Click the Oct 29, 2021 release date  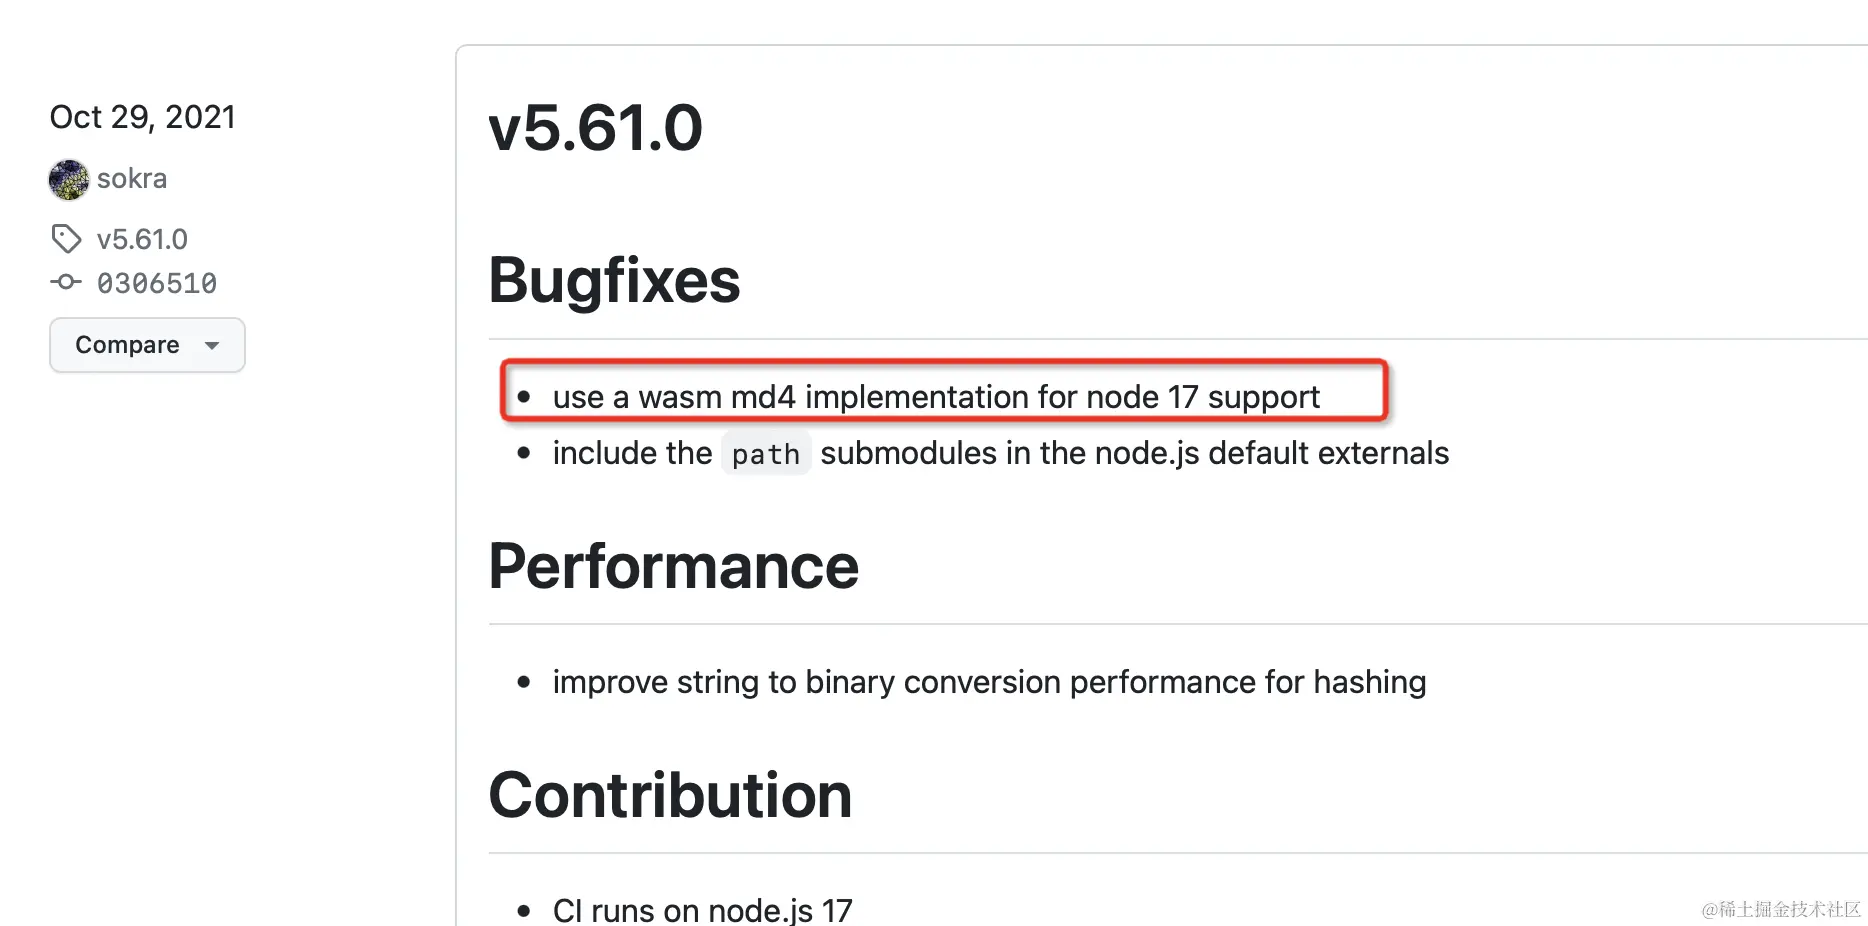click(142, 117)
